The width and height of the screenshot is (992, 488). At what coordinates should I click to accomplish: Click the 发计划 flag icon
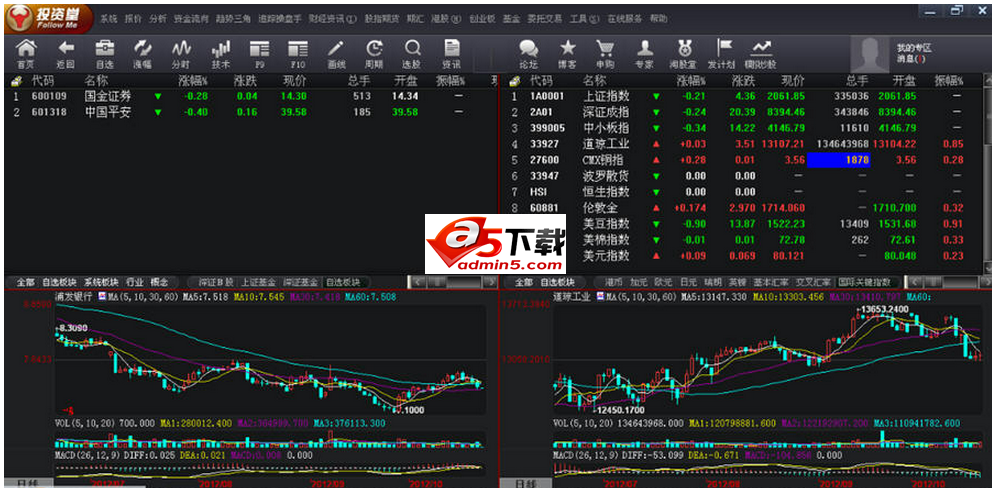721,52
